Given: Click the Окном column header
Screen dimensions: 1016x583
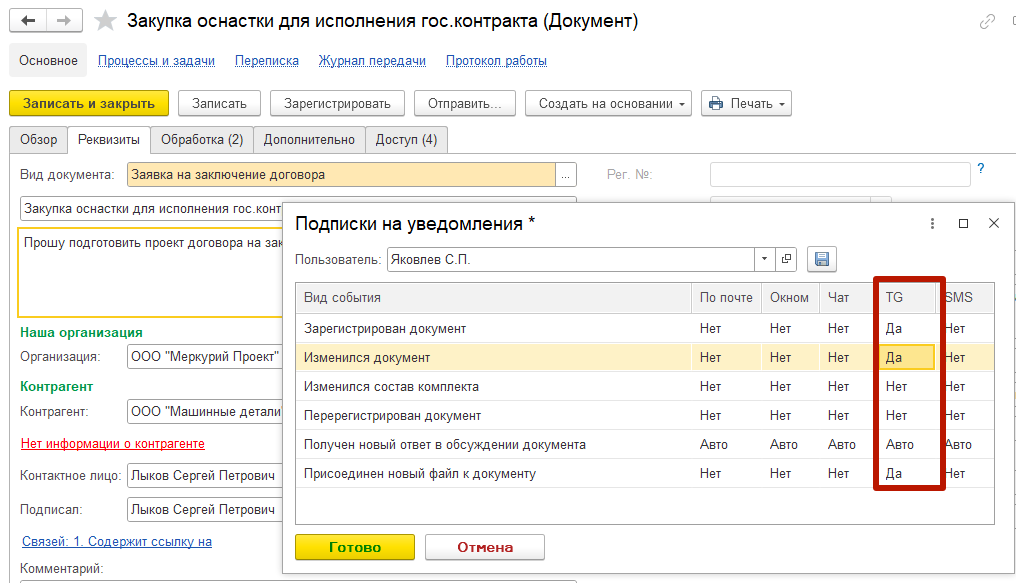Looking at the screenshot, I should click(x=790, y=298).
